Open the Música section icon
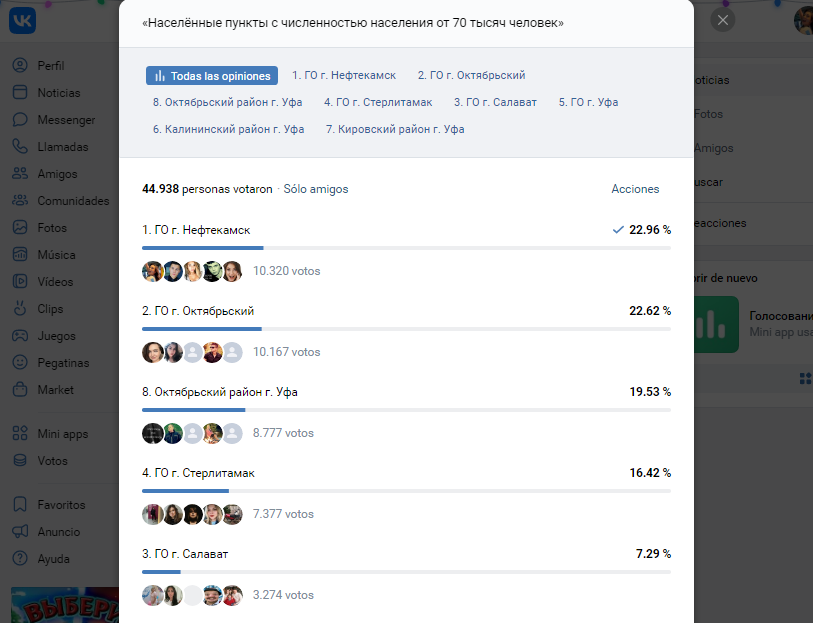813x623 pixels. 20,255
